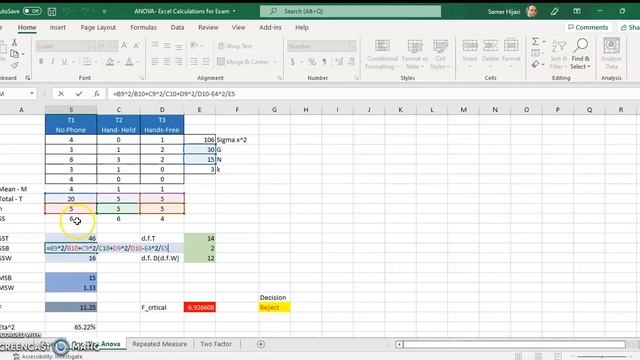
Task: Open the Review tab
Action: point(208,27)
